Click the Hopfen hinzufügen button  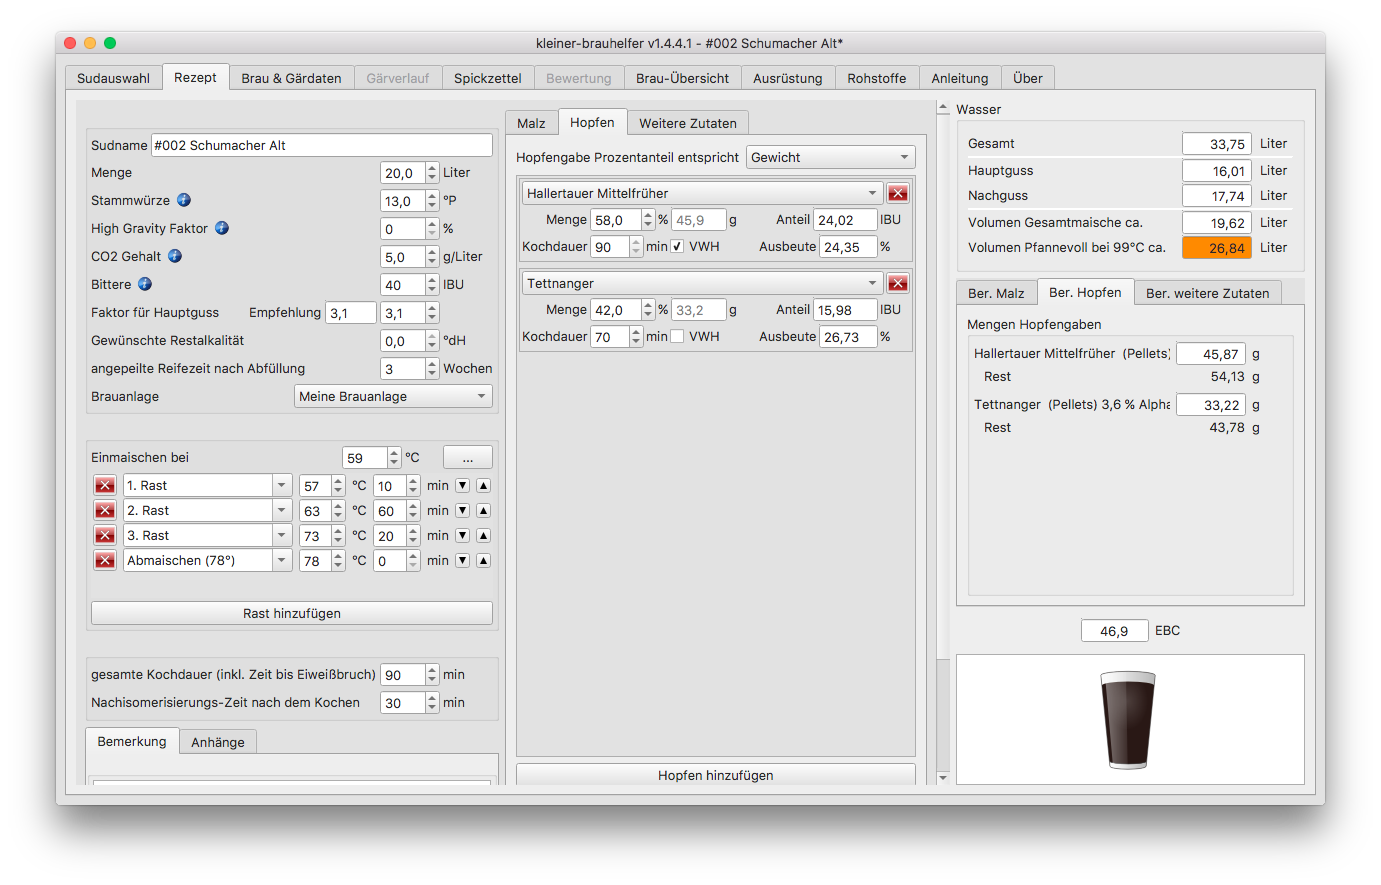pos(715,775)
